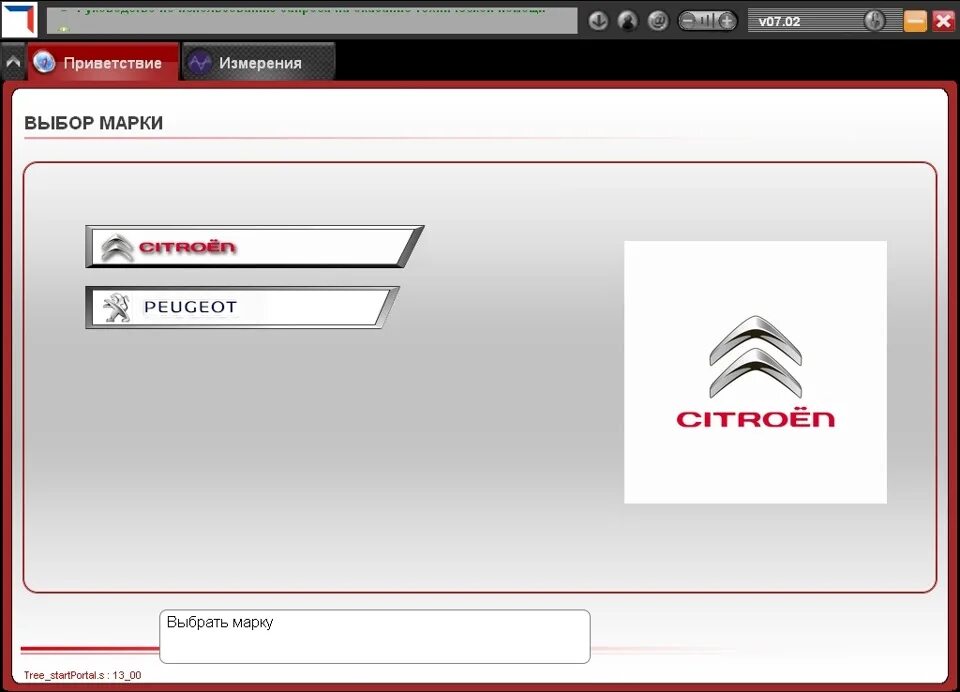Click the green scrolling message banner
Image resolution: width=960 pixels, height=692 pixels.
point(312,20)
